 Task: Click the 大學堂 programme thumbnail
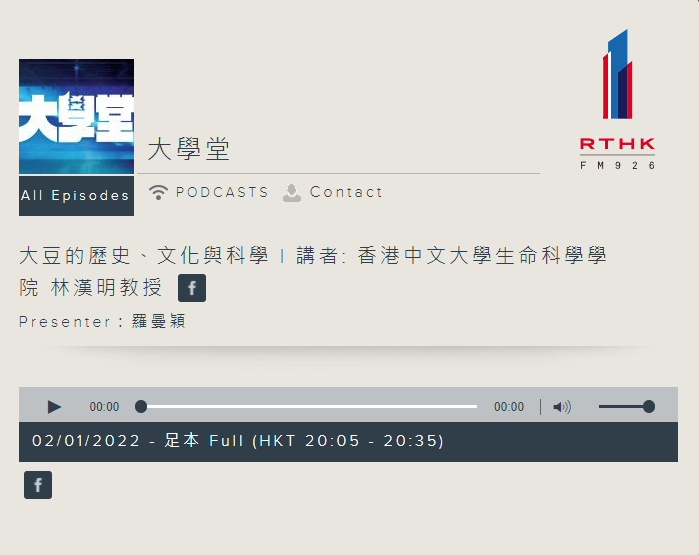click(76, 116)
